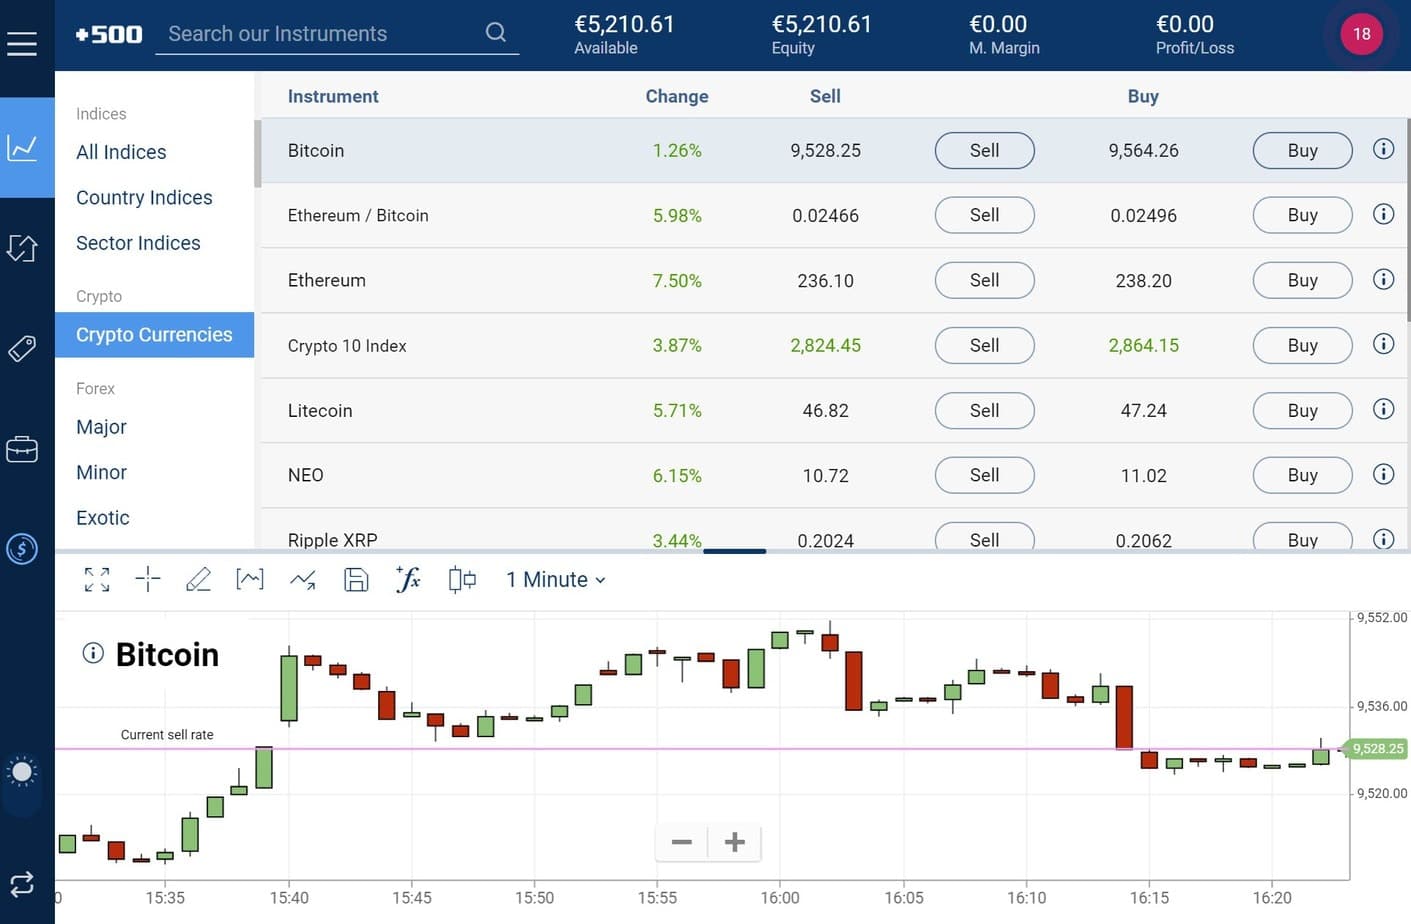Toggle the real/demo switch arrows icon
This screenshot has width=1411, height=924.
(22, 884)
